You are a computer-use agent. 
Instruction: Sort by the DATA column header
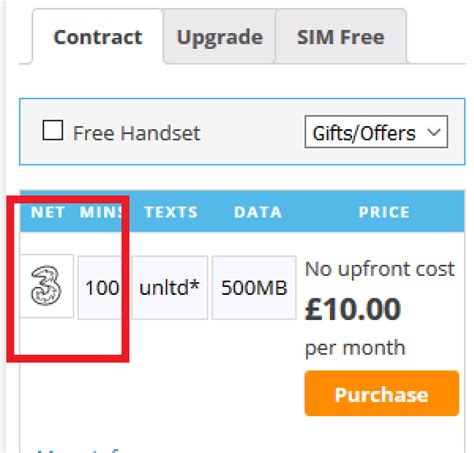(x=258, y=212)
